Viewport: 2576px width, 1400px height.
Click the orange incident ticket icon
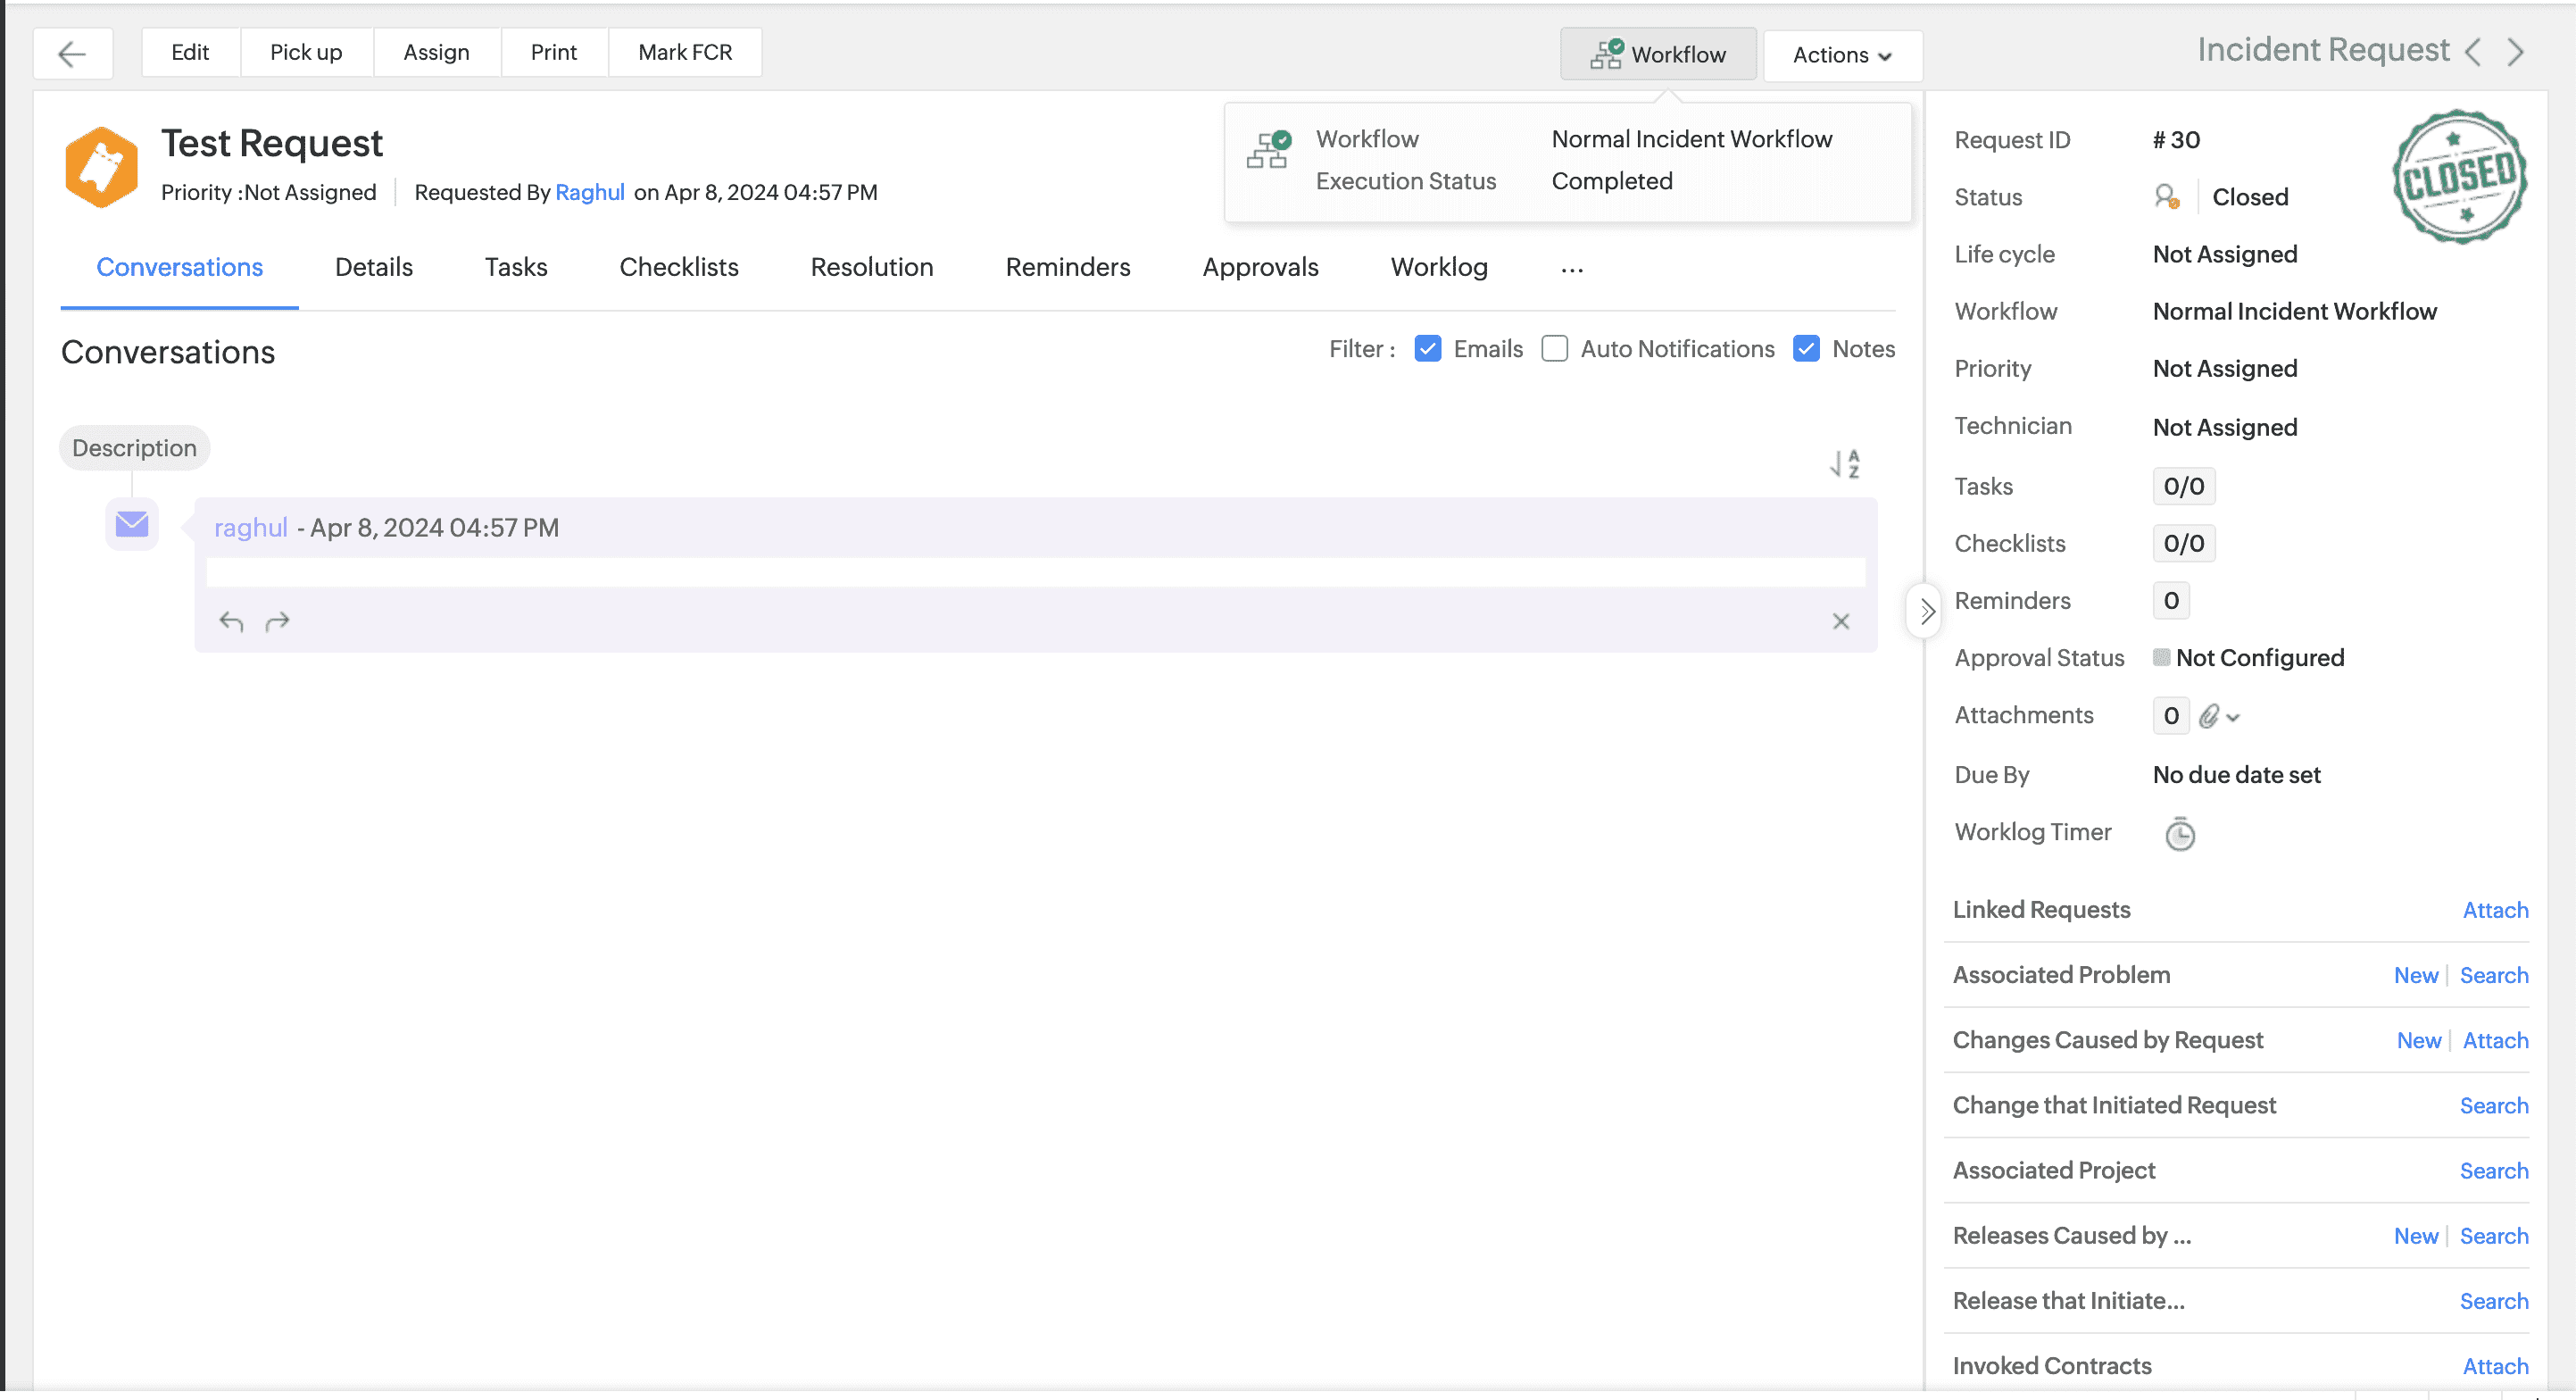pos(100,166)
